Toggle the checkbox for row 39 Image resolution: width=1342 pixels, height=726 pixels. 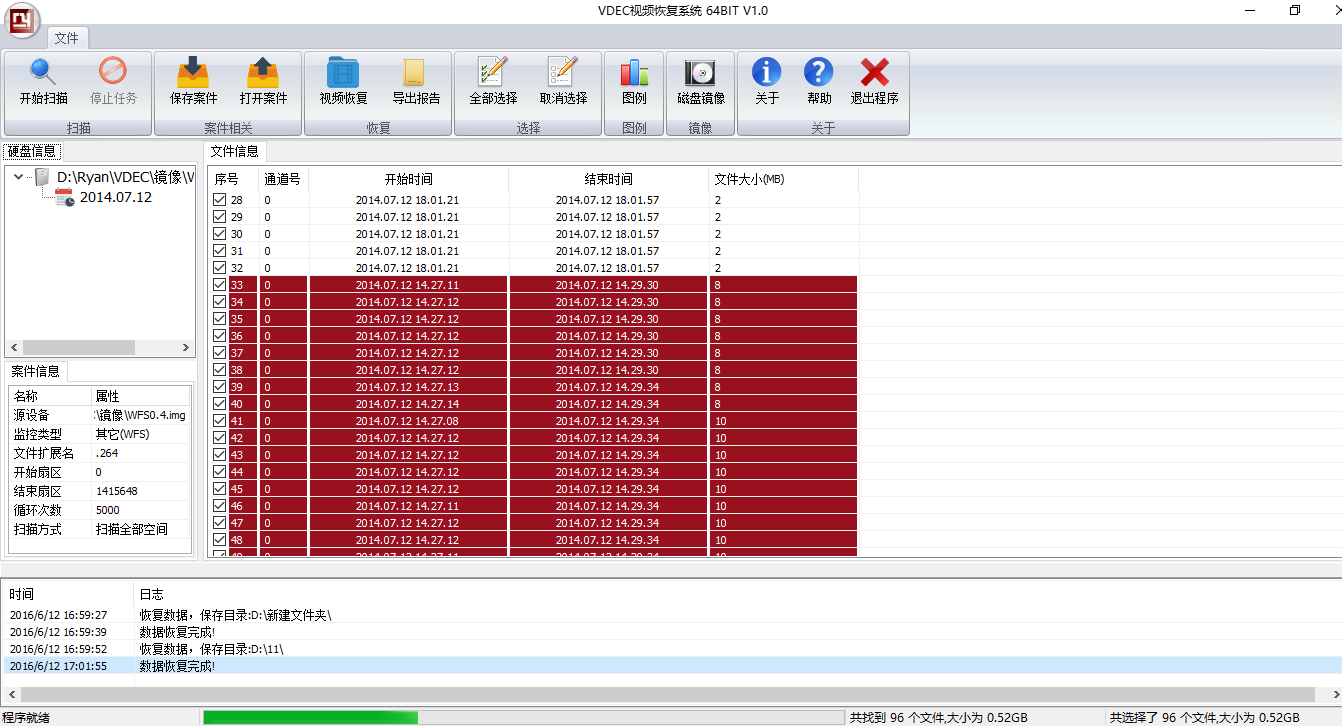pyautogui.click(x=219, y=387)
